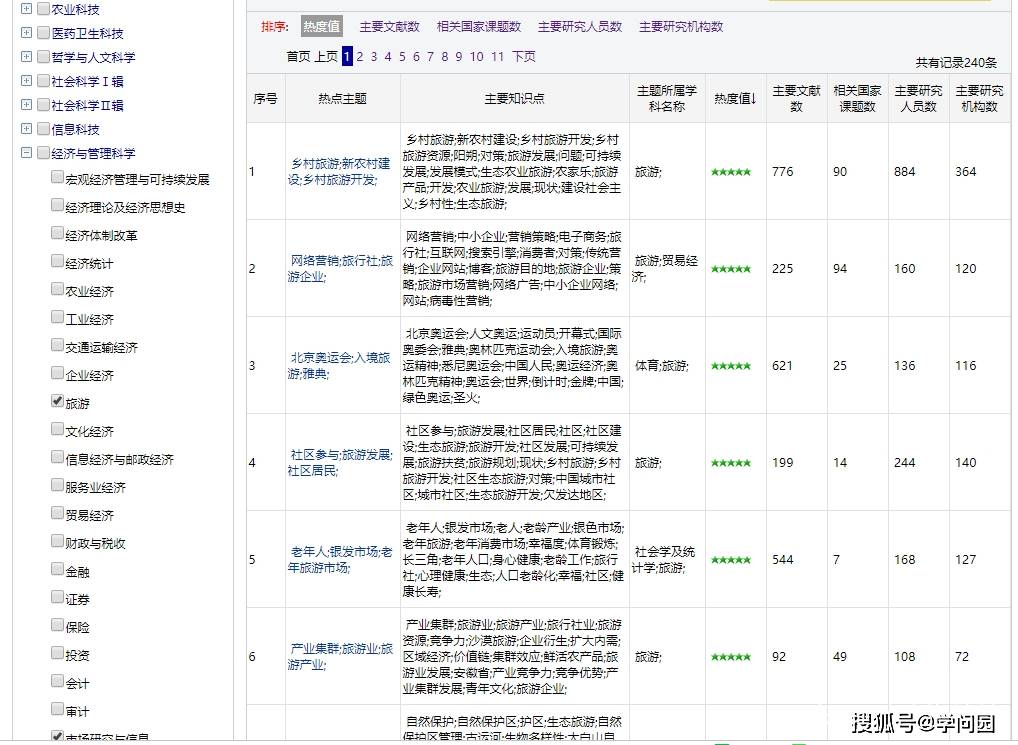Check the 医药卫生科技 checkbox
The width and height of the screenshot is (1018, 745).
(x=43, y=32)
